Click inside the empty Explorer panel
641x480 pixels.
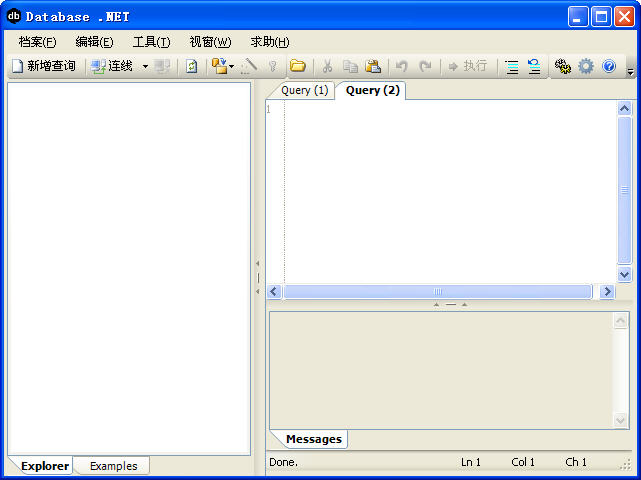pyautogui.click(x=129, y=269)
